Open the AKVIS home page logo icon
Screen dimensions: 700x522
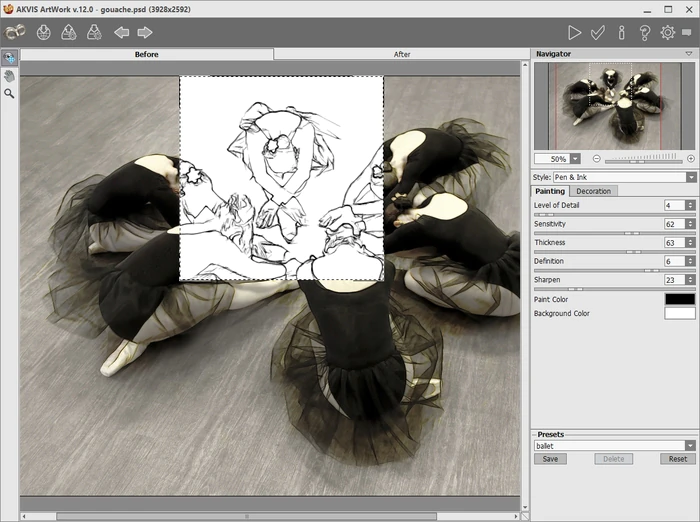(15, 32)
